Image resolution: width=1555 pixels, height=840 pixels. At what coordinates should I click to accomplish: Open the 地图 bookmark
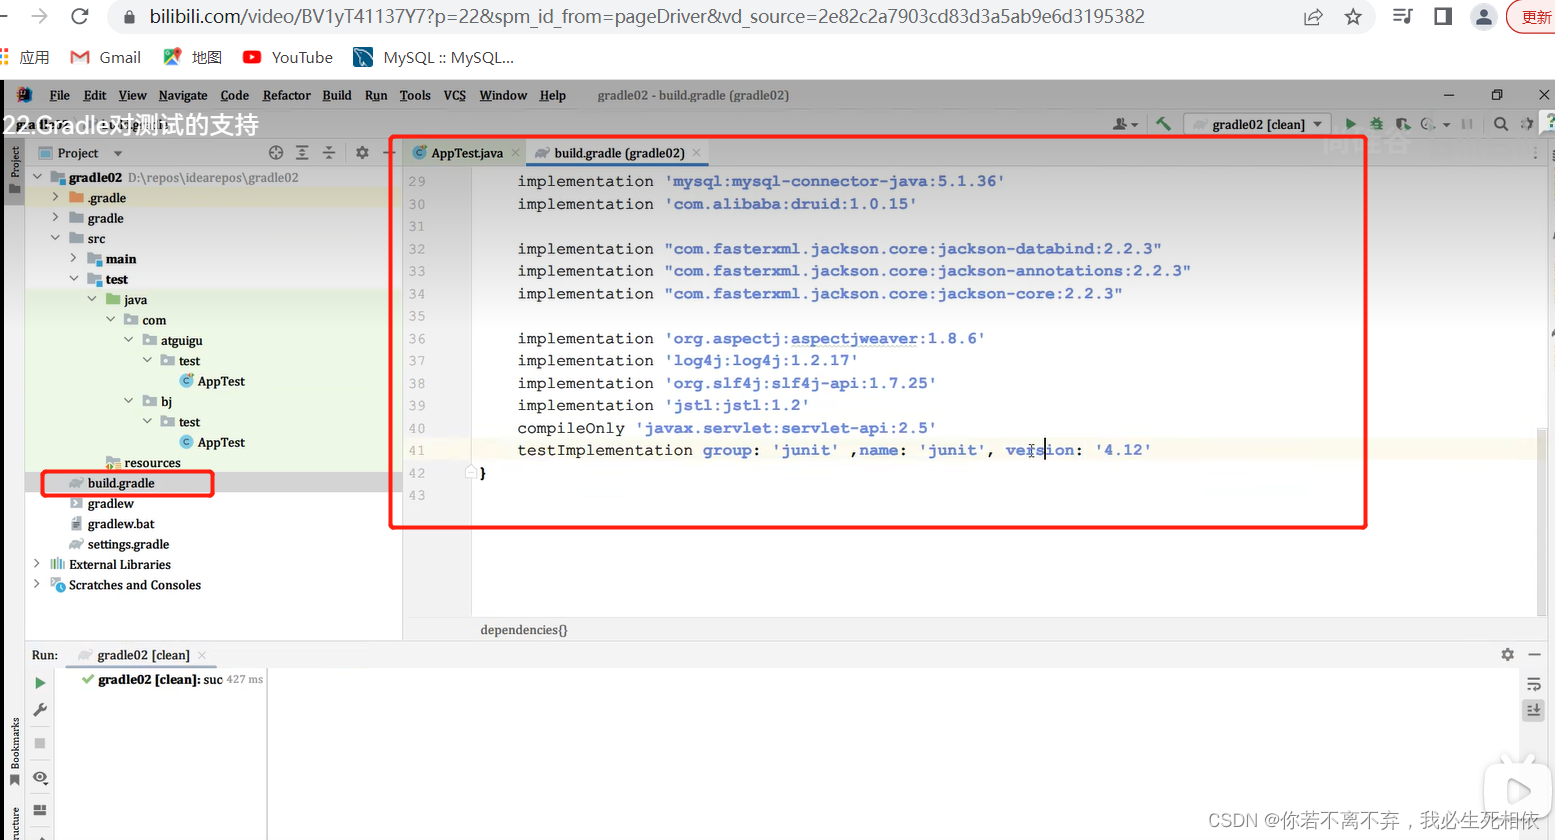click(193, 57)
